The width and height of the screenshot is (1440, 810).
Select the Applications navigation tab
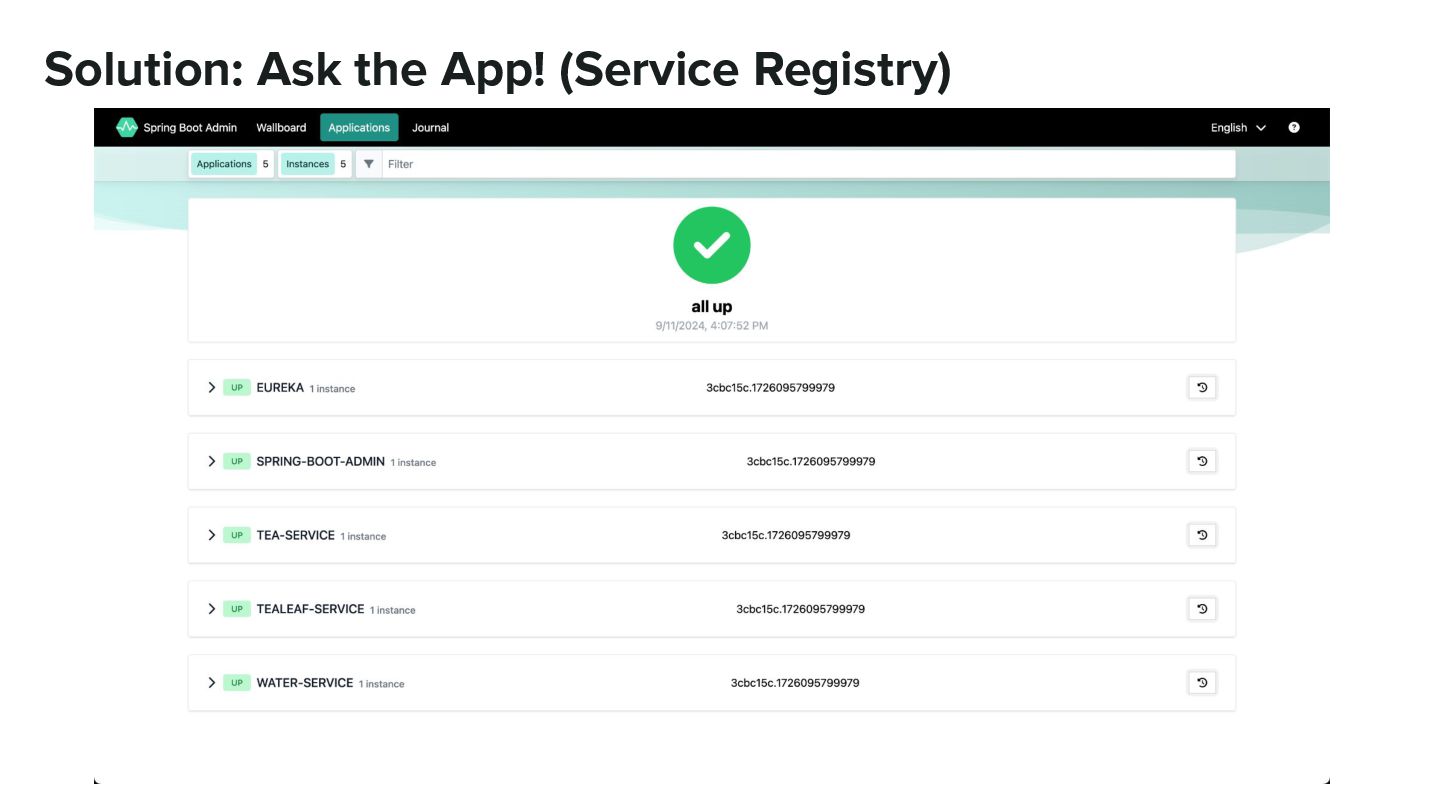click(x=359, y=127)
